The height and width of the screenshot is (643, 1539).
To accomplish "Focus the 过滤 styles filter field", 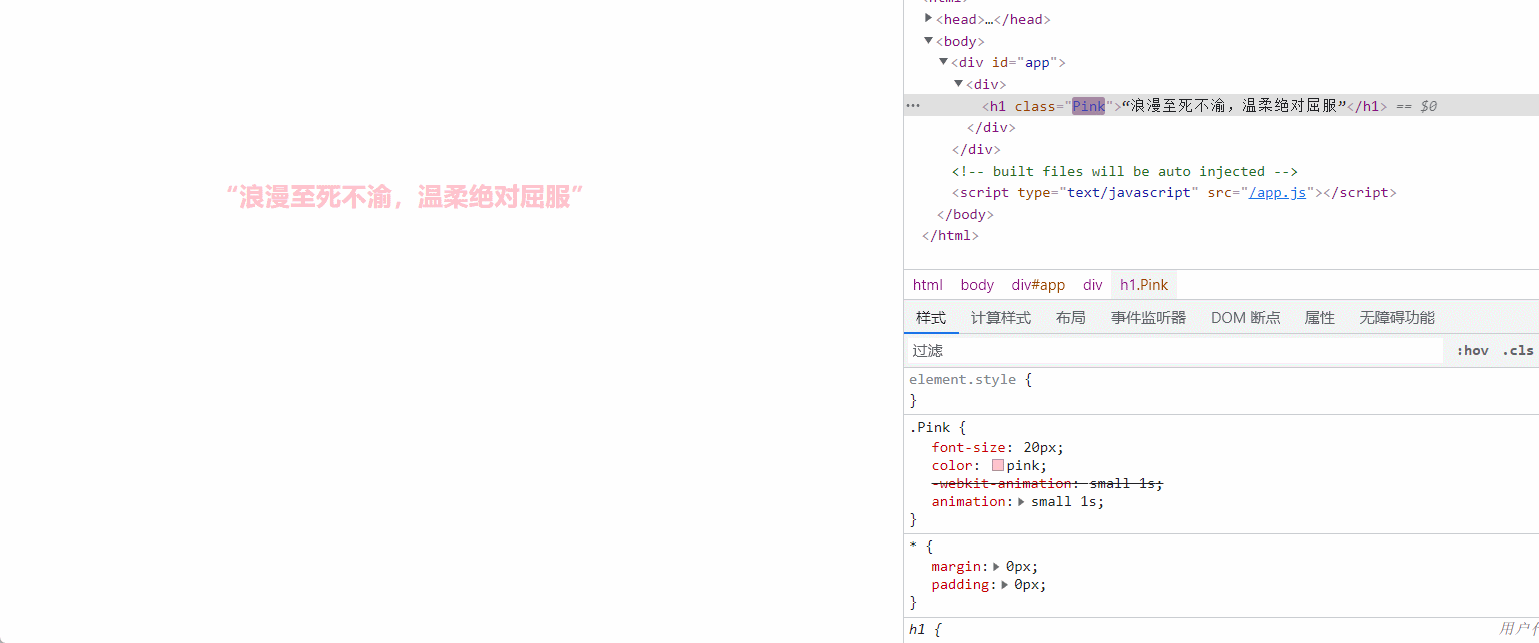I will (x=1174, y=350).
